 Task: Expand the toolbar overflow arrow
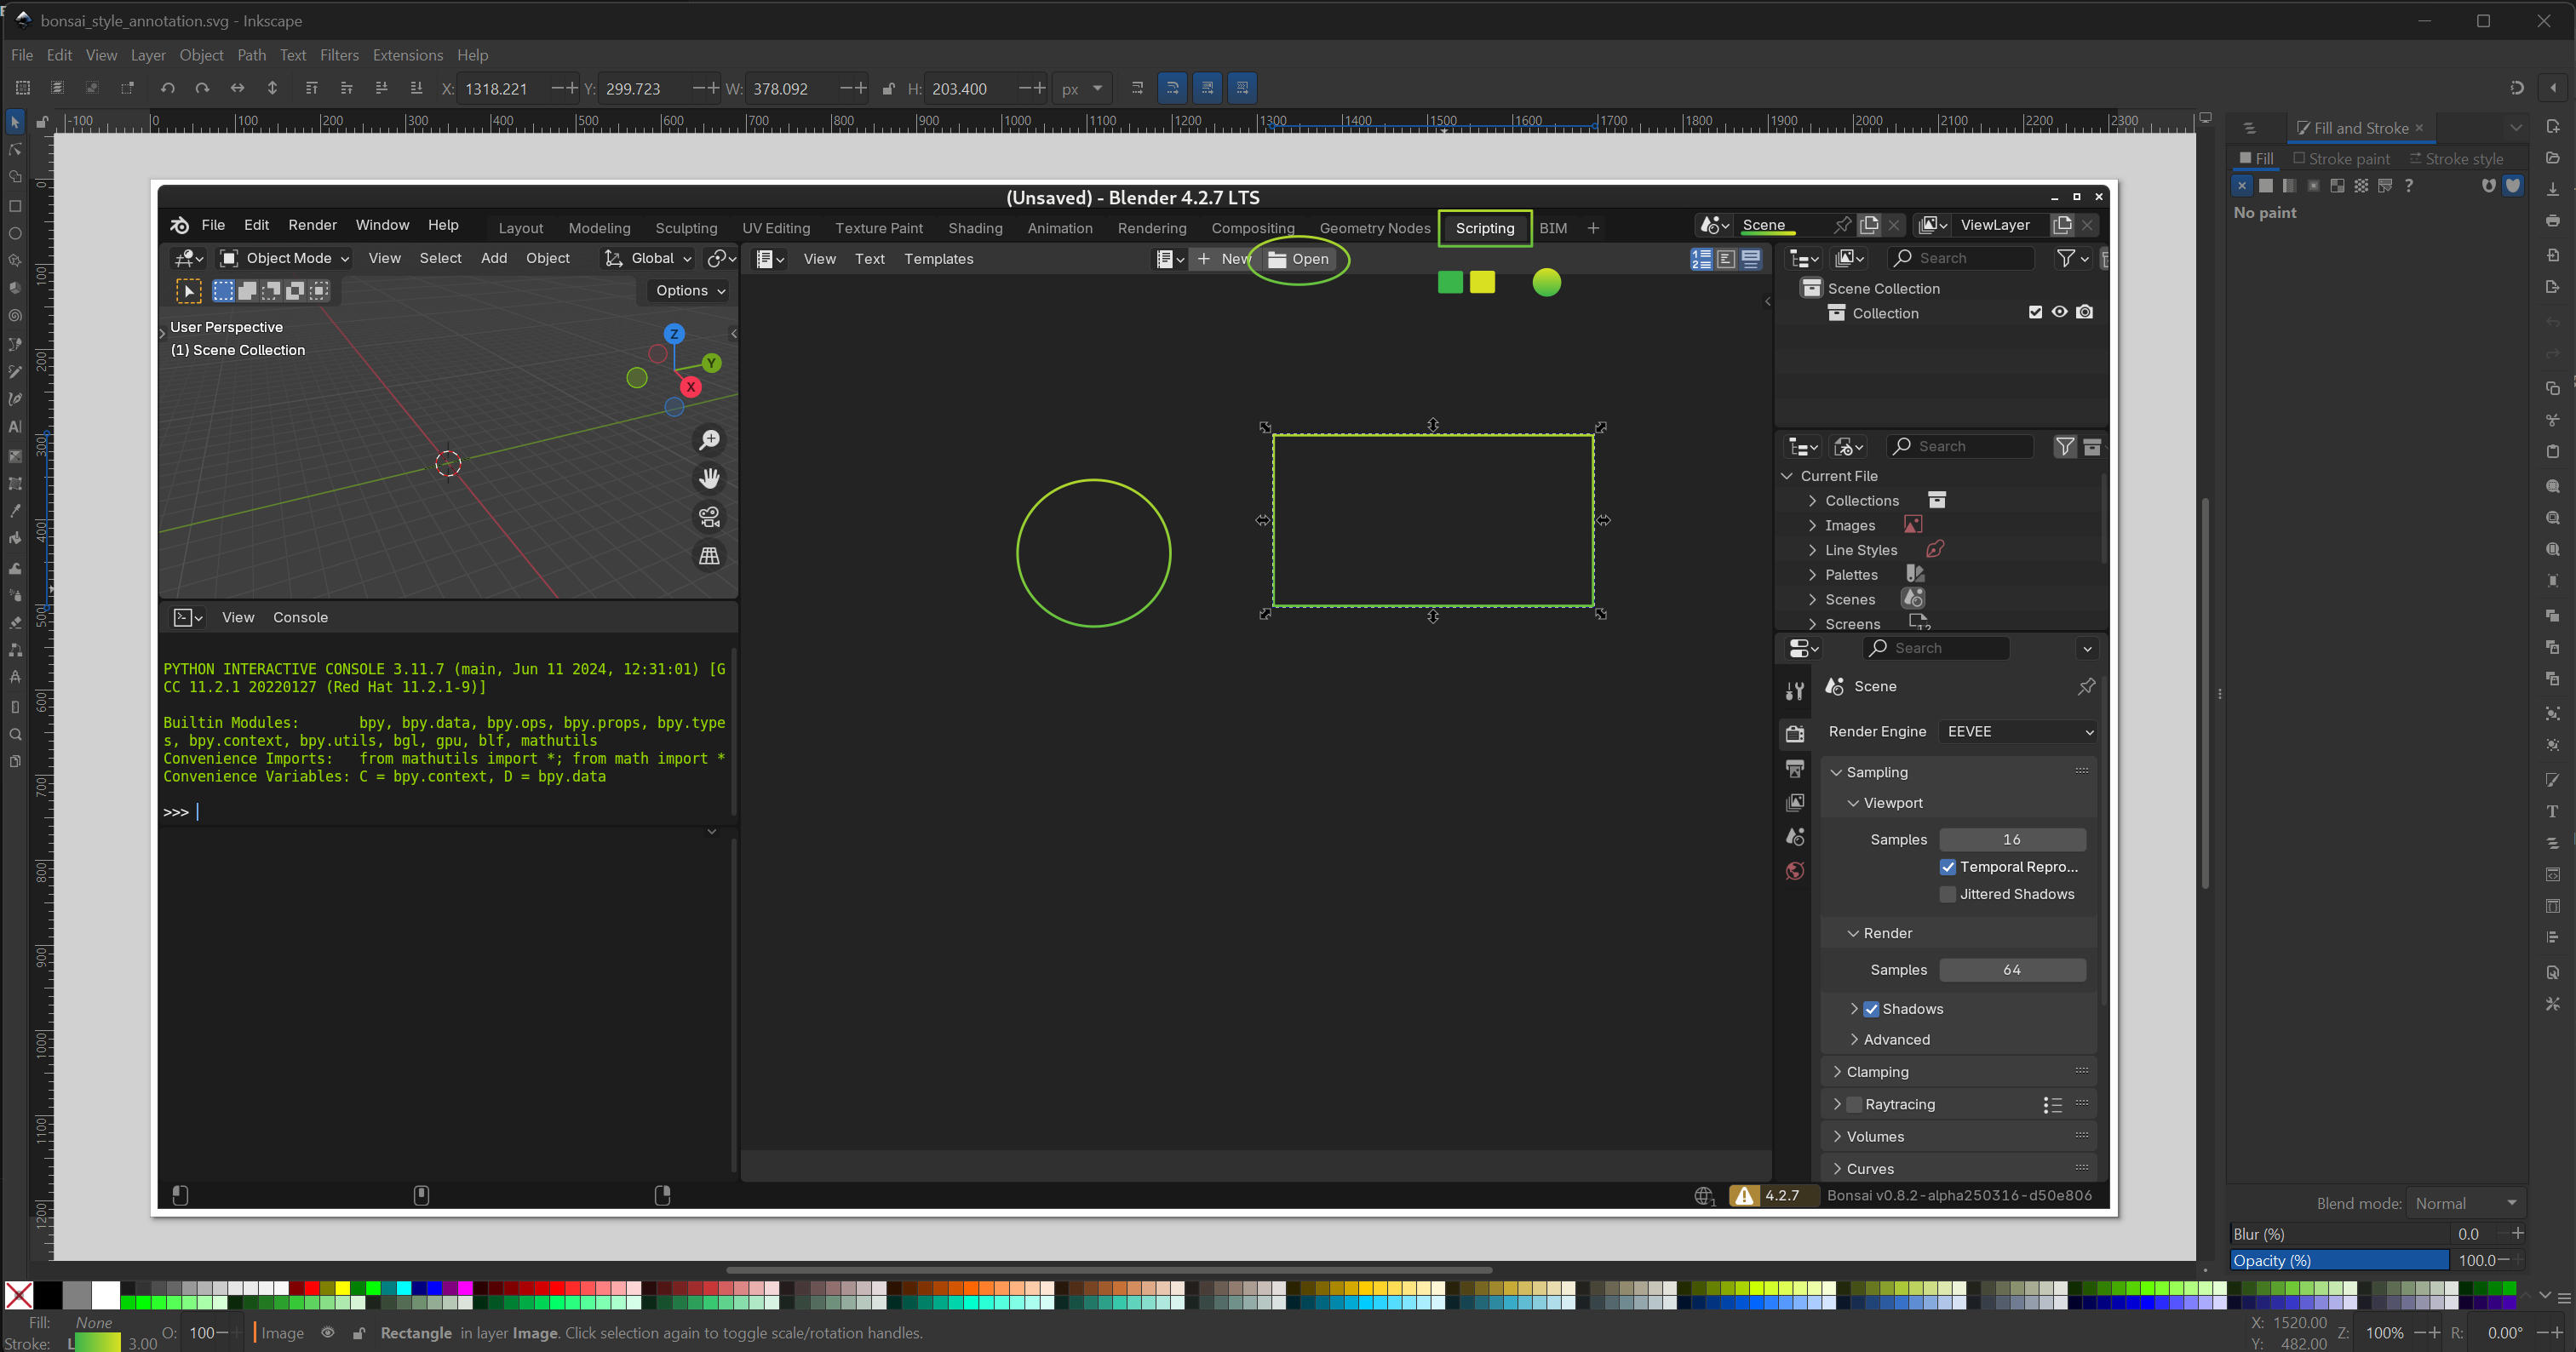point(2552,88)
